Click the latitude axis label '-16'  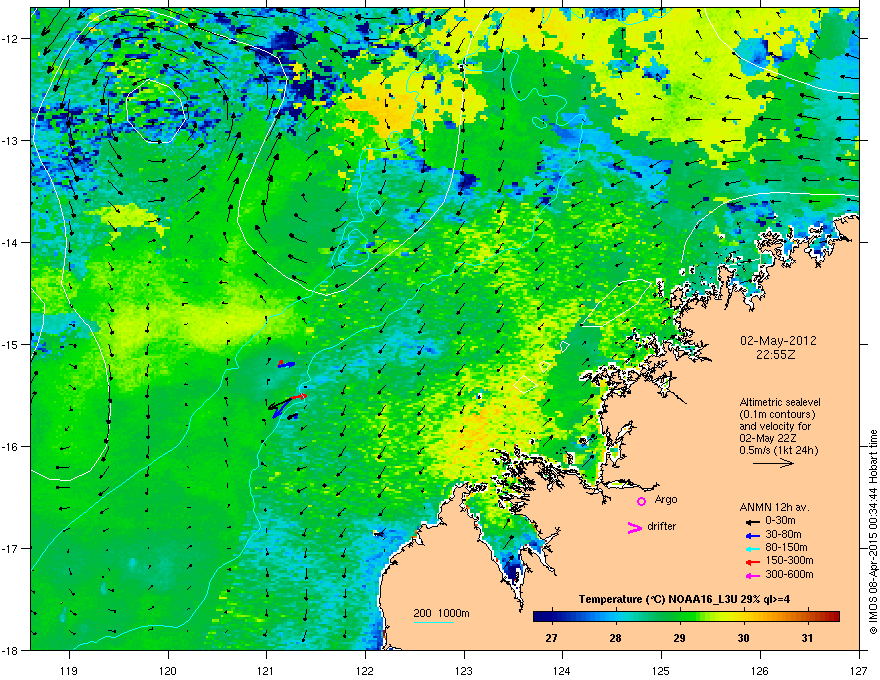[x=10, y=447]
